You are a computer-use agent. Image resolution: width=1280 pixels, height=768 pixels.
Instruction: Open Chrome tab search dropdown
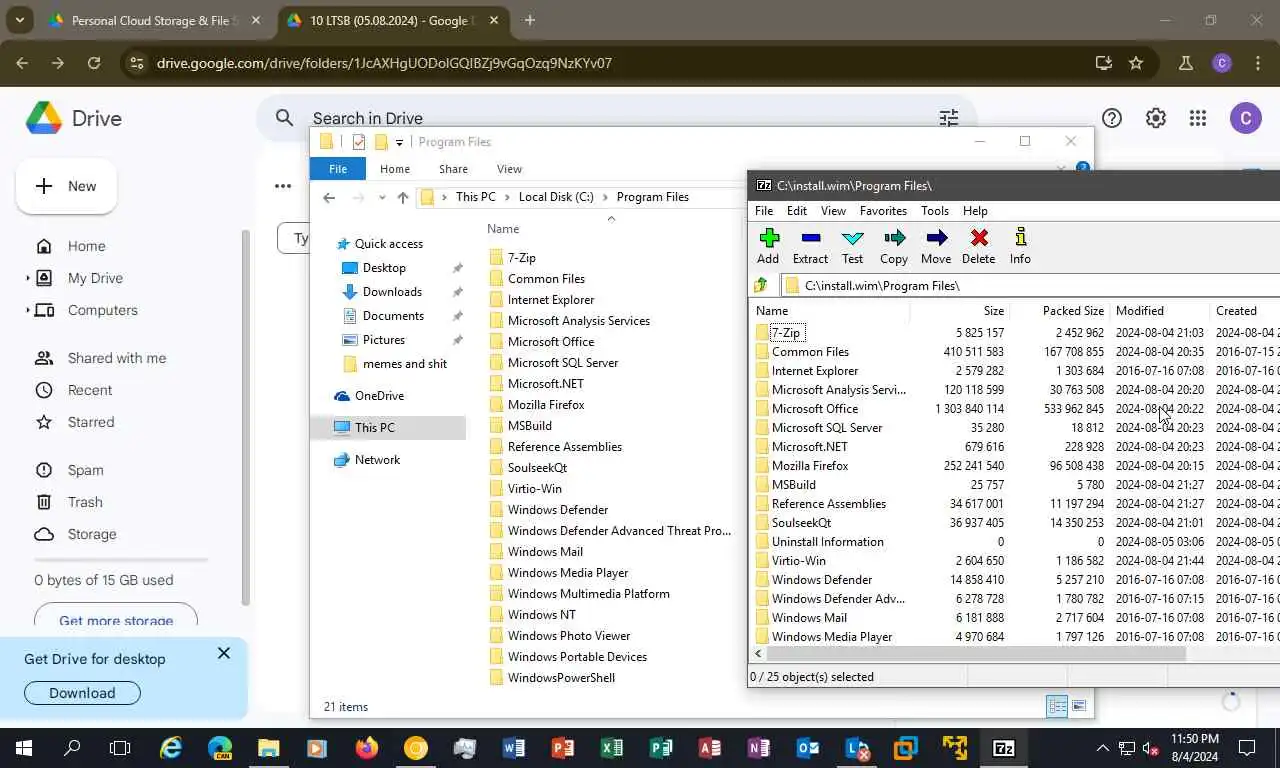tap(19, 20)
